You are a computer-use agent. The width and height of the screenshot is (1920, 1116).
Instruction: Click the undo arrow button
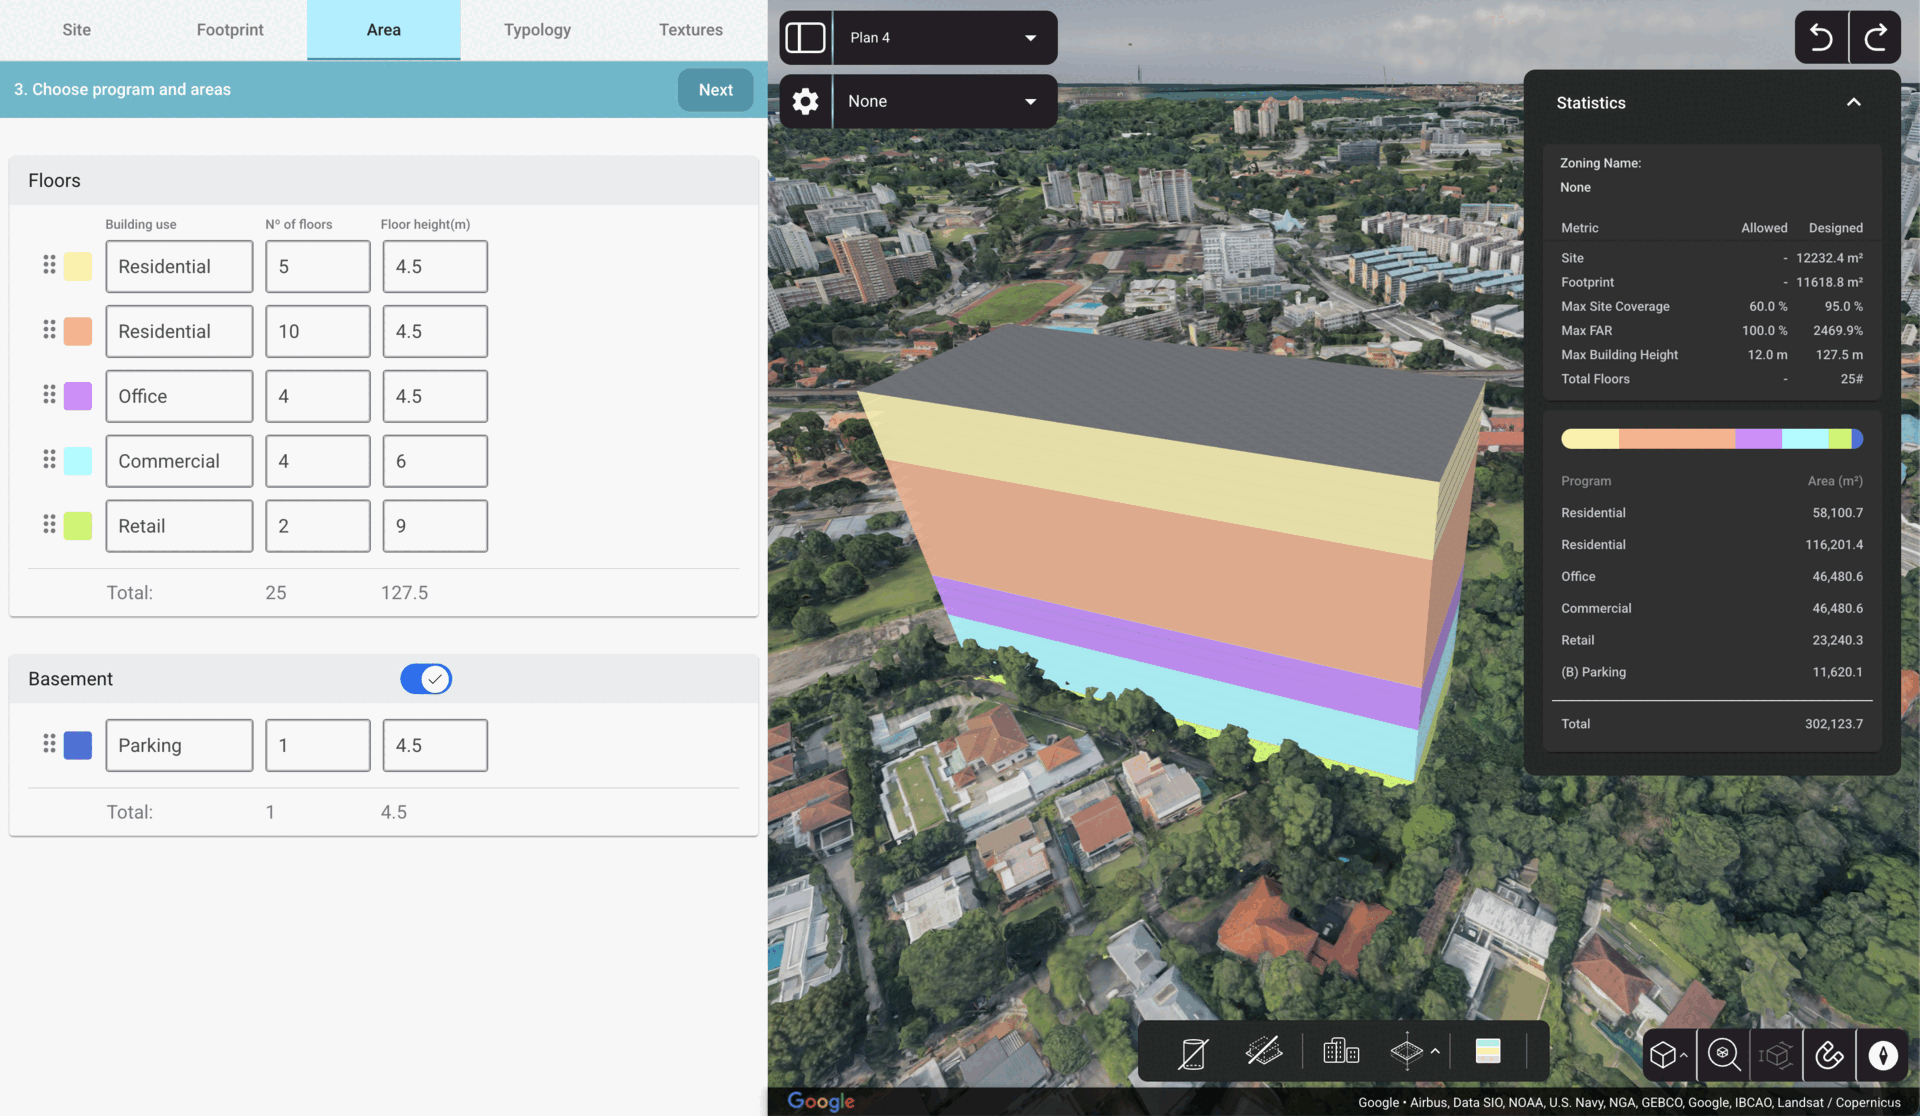pos(1821,38)
